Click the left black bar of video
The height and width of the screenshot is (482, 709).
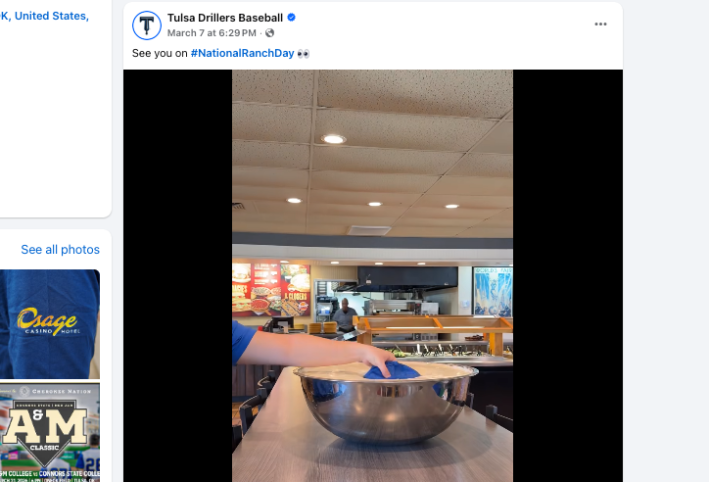[x=178, y=276]
